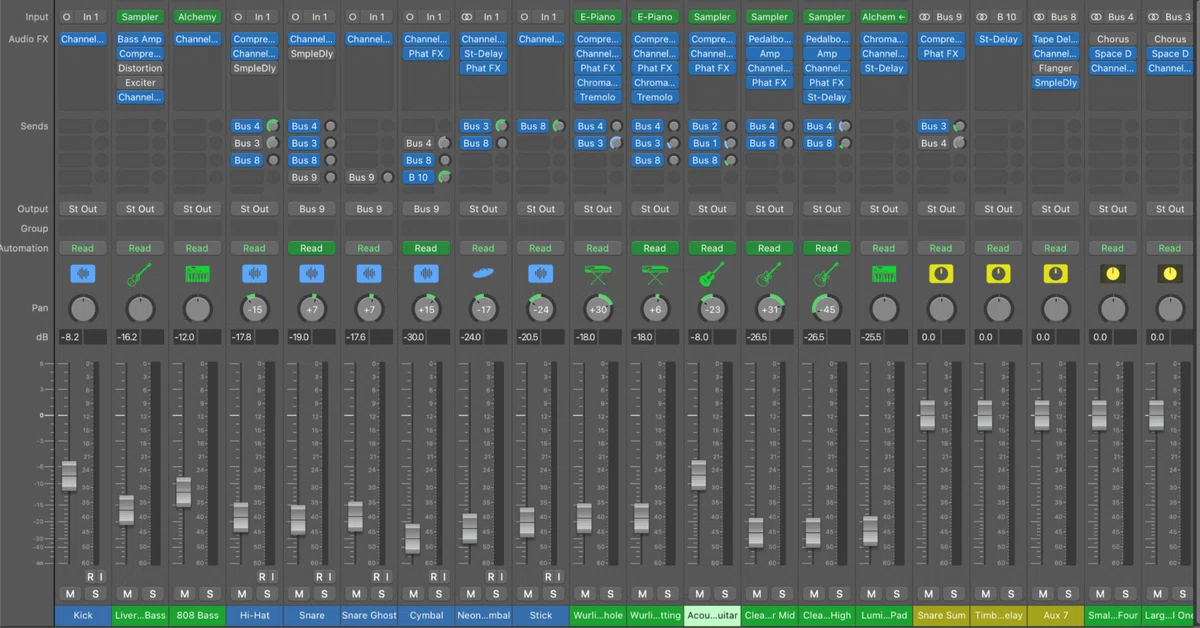Click the Wurli...tting keyboard track icon
The width and height of the screenshot is (1200, 628).
654,274
